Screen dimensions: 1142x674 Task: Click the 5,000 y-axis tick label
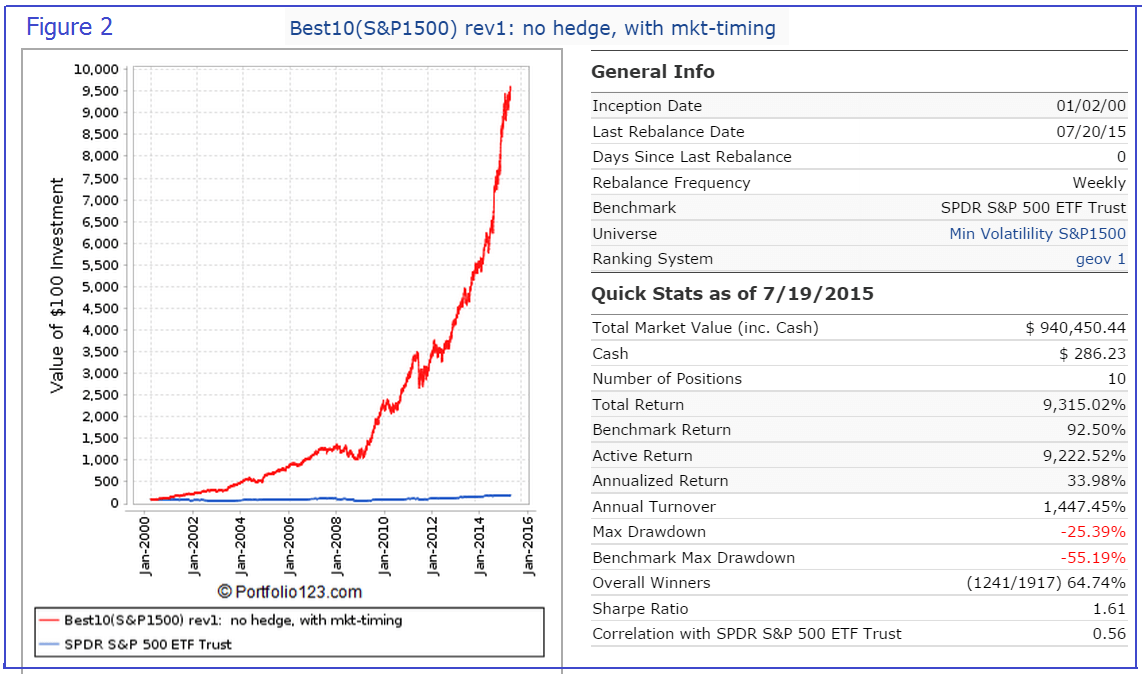click(x=101, y=286)
